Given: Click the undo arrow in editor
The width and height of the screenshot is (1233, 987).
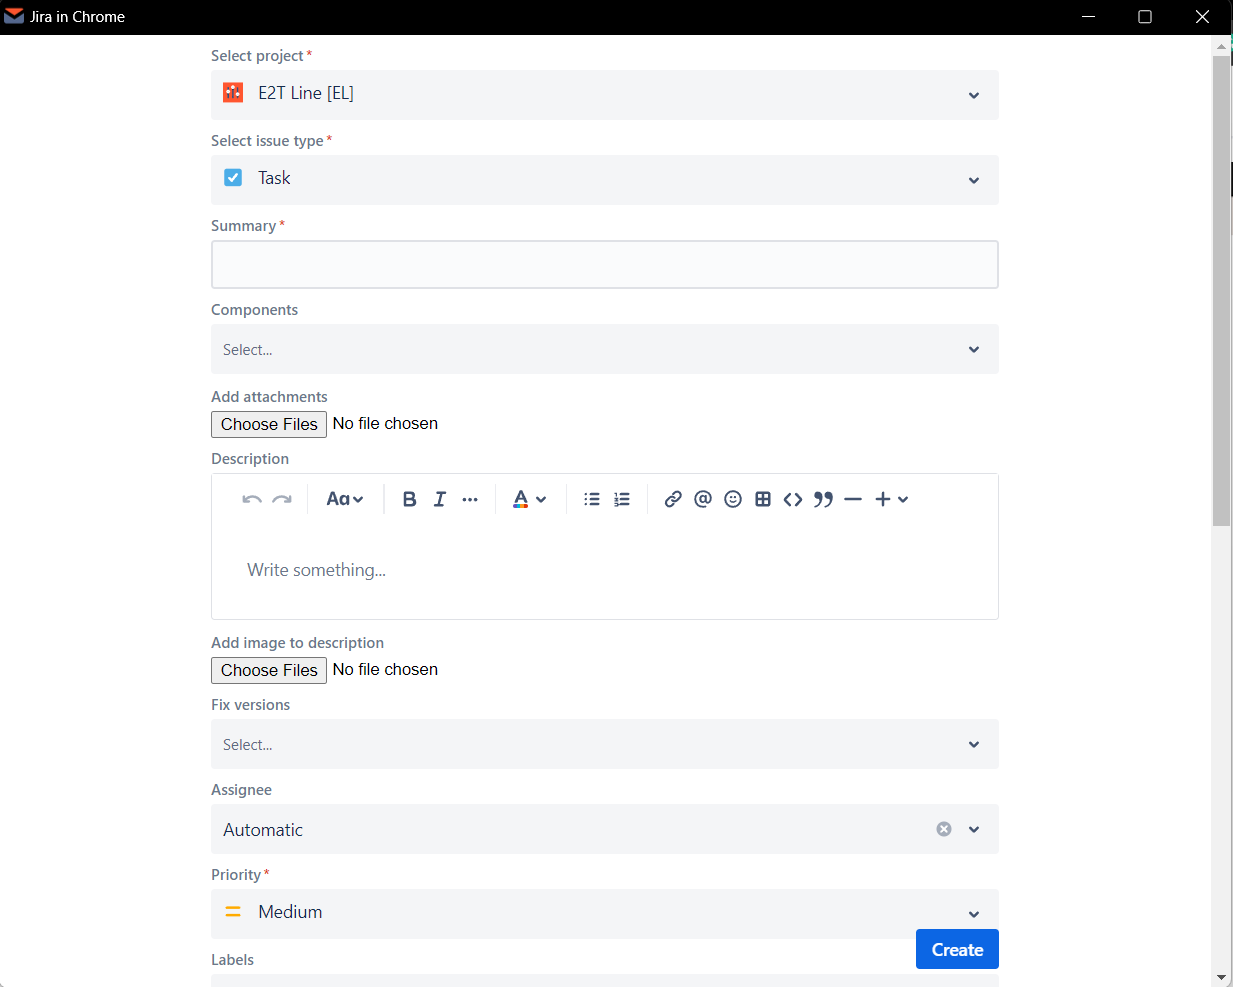Looking at the screenshot, I should point(252,499).
